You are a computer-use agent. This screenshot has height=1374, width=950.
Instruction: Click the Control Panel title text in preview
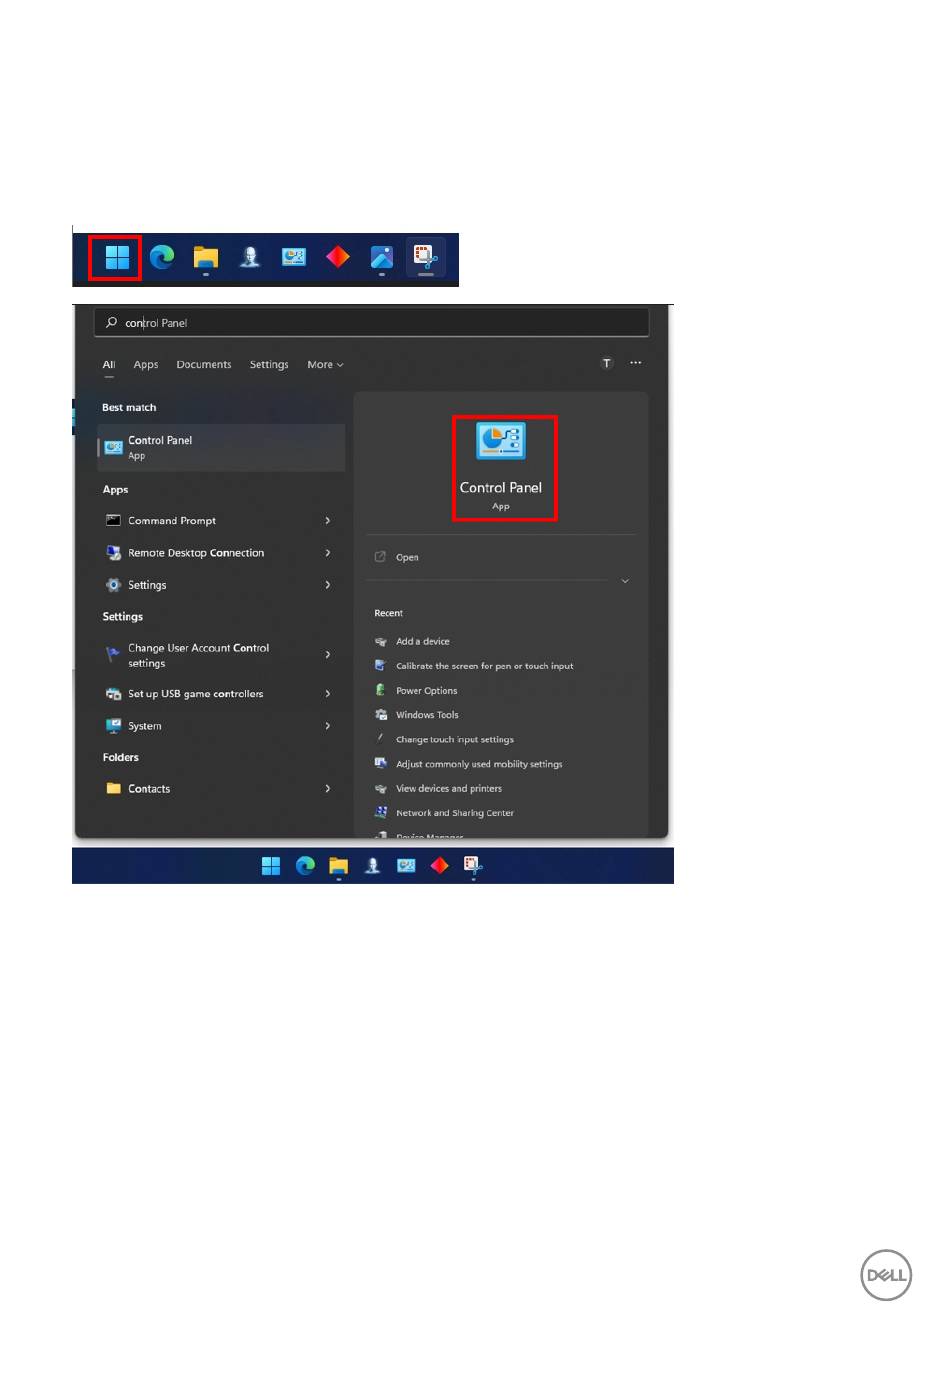(x=501, y=488)
